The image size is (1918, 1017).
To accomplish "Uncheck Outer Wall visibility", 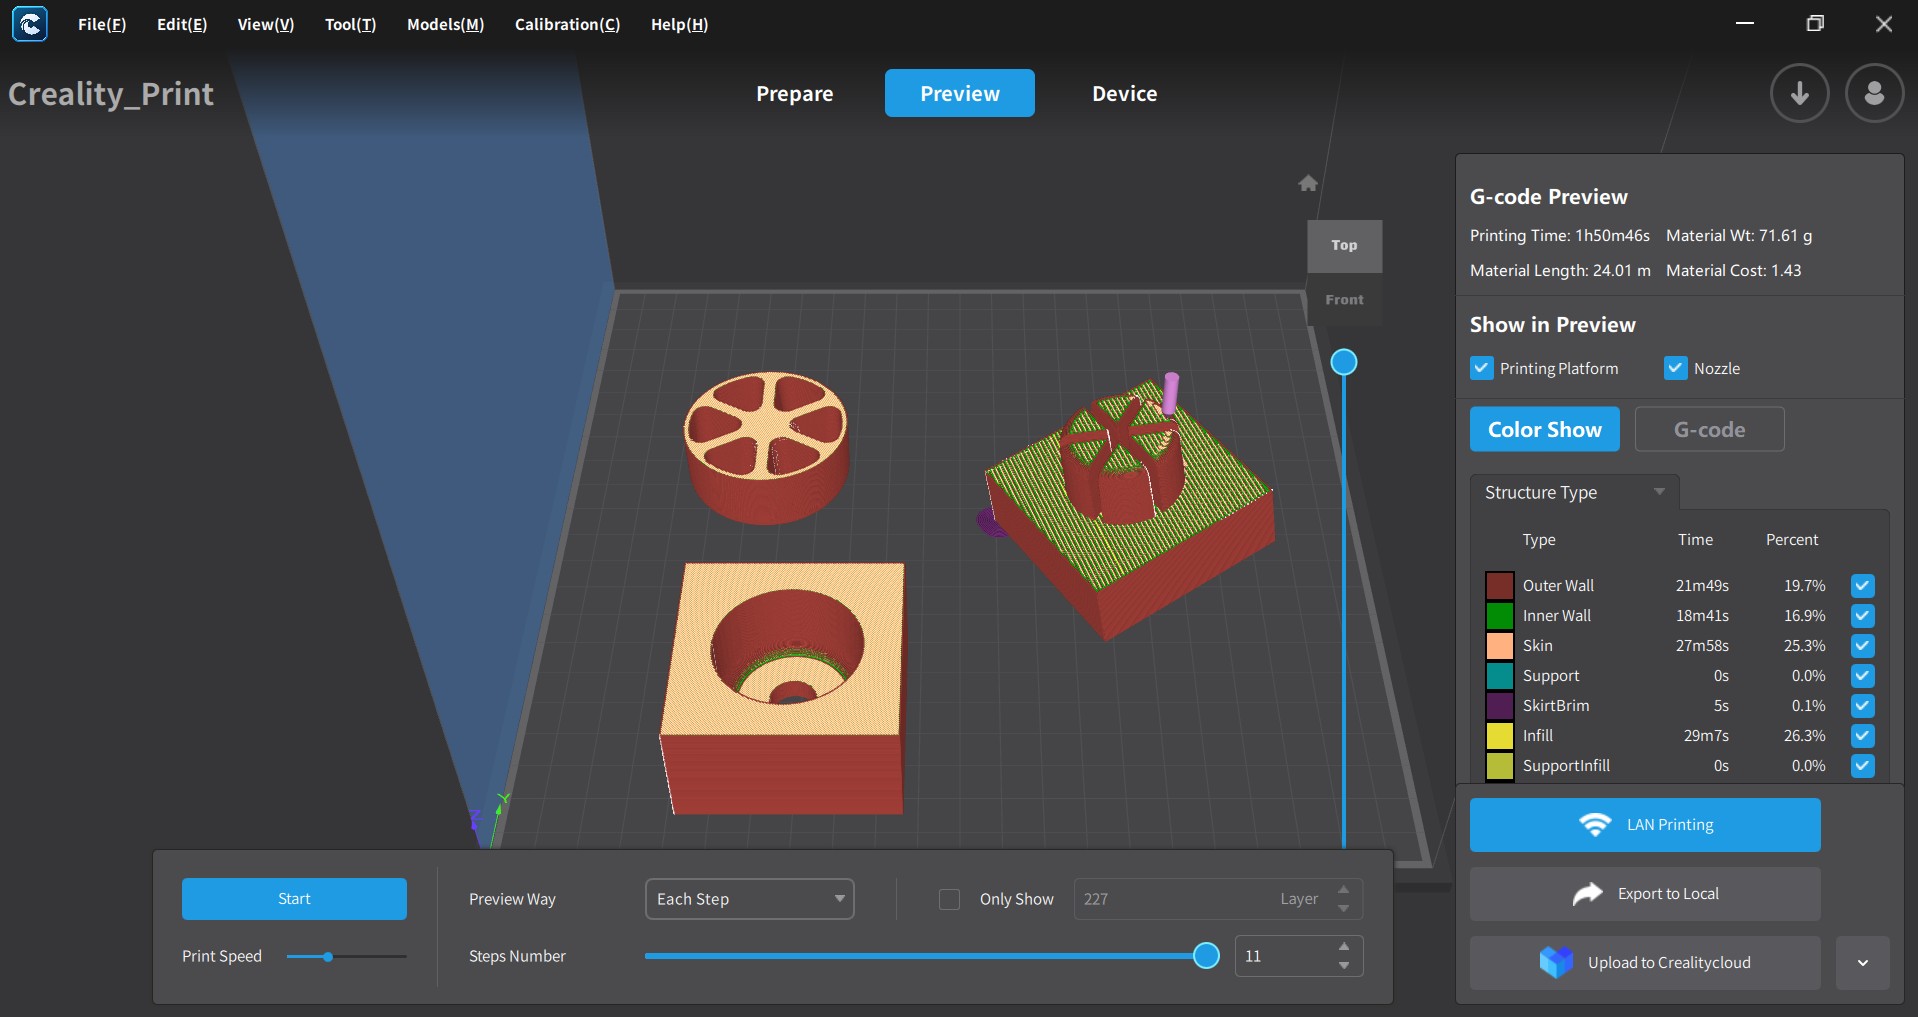I will [x=1862, y=586].
